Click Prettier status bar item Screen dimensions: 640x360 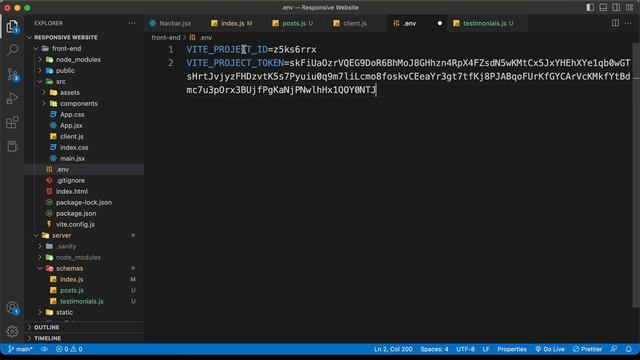coord(587,349)
